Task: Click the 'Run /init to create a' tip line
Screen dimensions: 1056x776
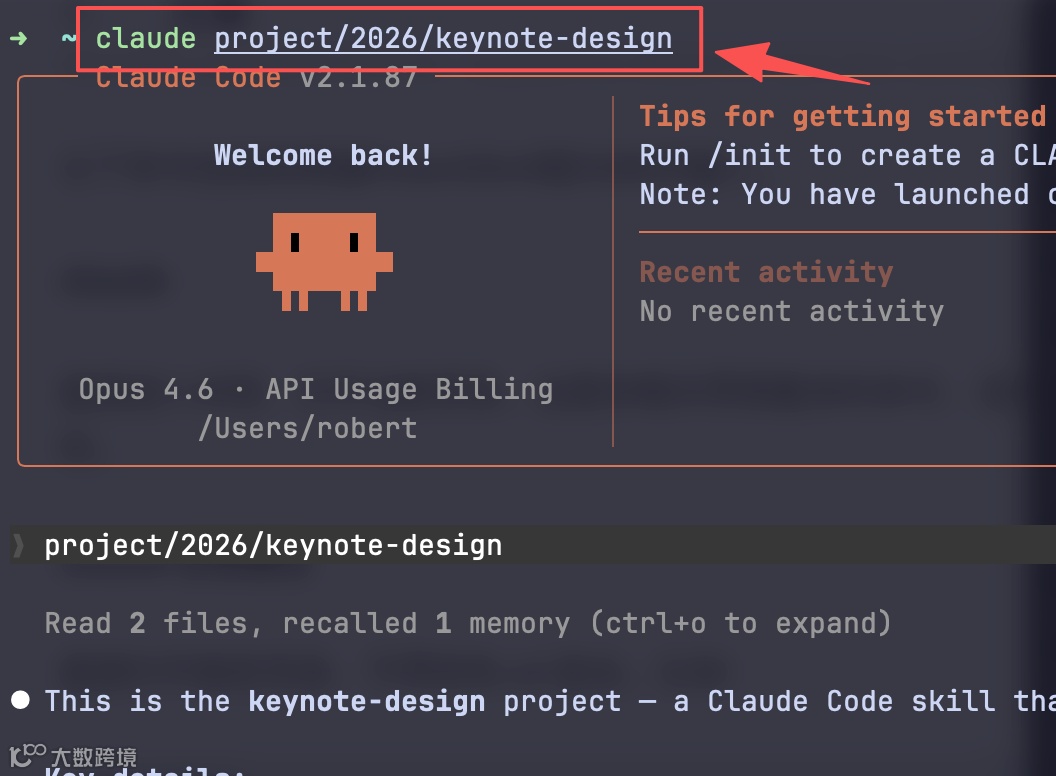Action: (847, 155)
